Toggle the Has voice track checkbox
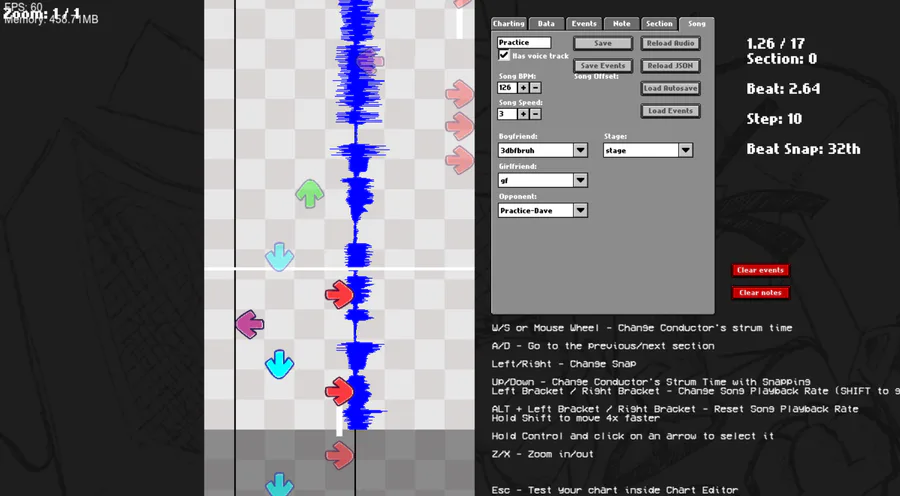This screenshot has height=496, width=900. [504, 55]
